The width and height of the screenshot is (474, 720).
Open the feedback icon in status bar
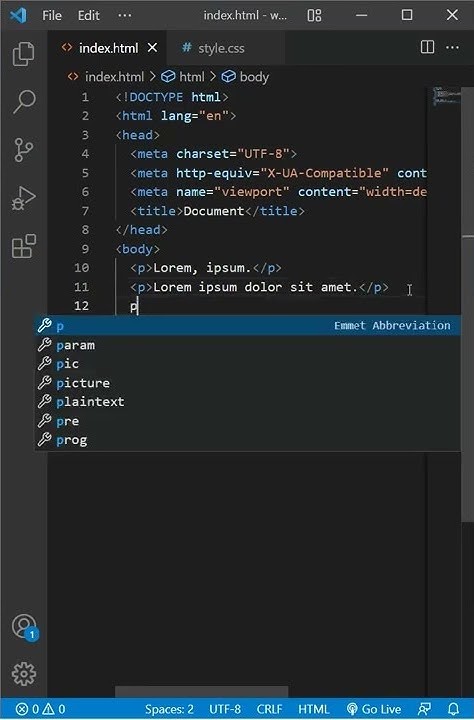pyautogui.click(x=424, y=709)
